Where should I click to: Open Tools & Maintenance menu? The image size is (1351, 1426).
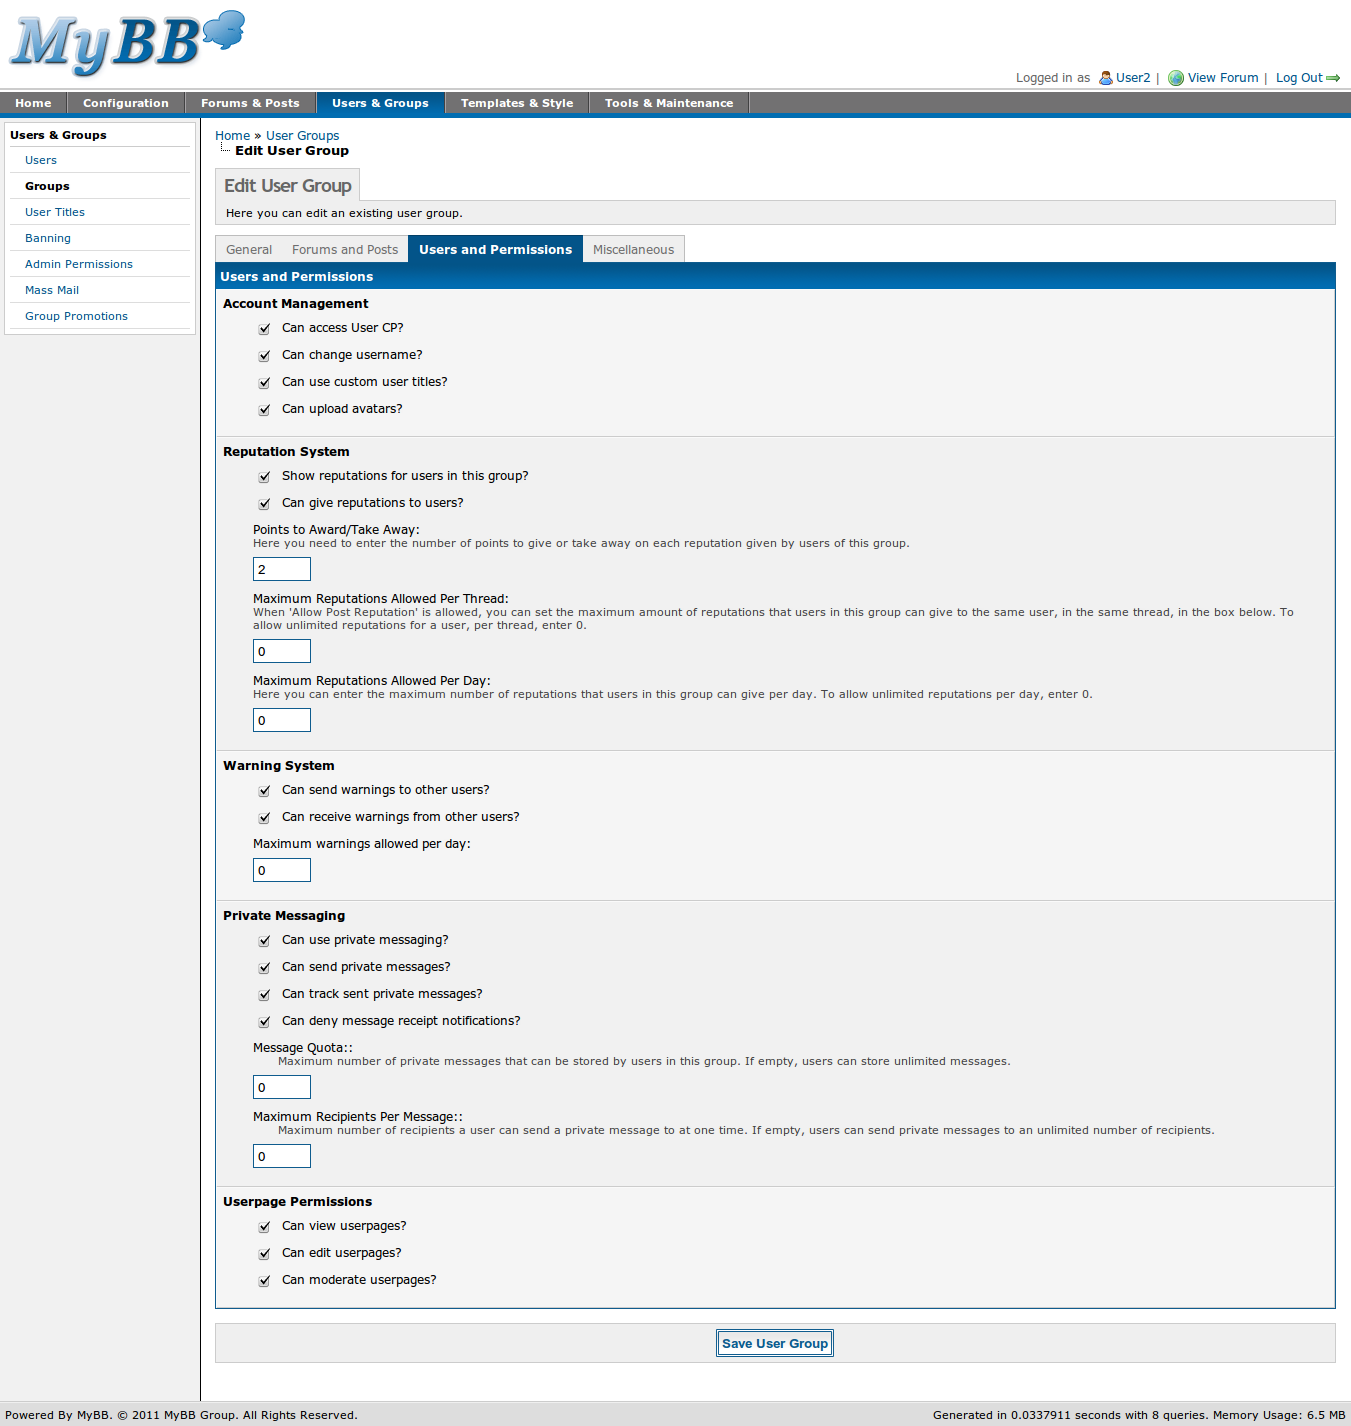(x=669, y=103)
